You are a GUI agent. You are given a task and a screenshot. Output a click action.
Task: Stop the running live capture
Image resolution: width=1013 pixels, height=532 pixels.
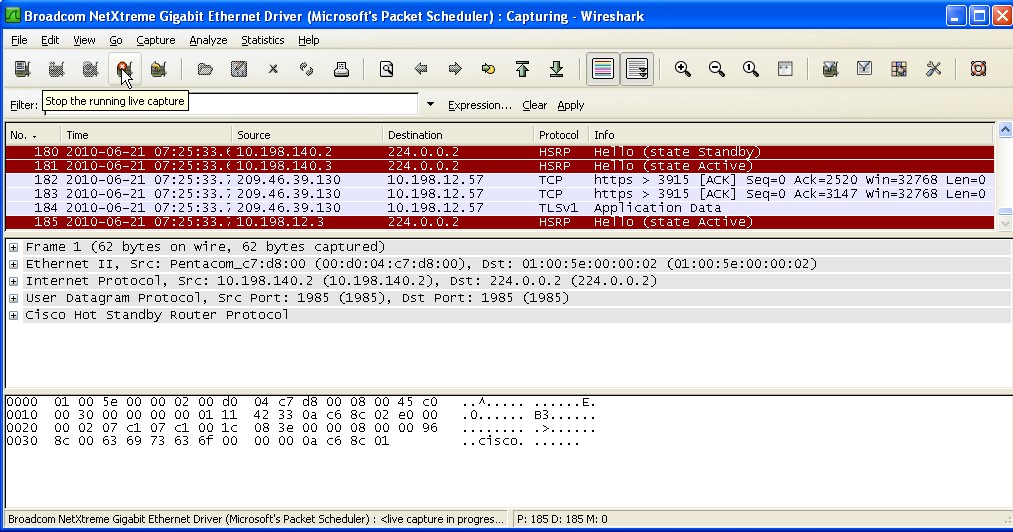(x=124, y=69)
